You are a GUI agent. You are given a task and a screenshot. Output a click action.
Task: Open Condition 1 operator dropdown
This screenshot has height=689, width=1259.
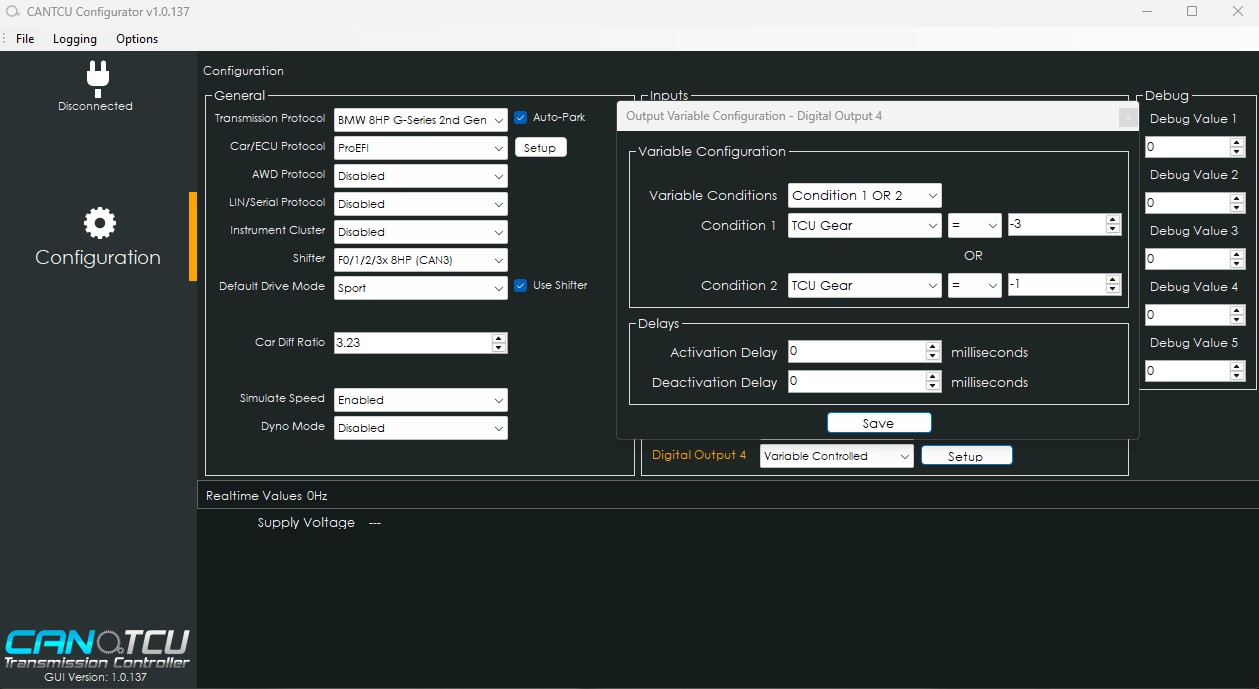pyautogui.click(x=975, y=225)
